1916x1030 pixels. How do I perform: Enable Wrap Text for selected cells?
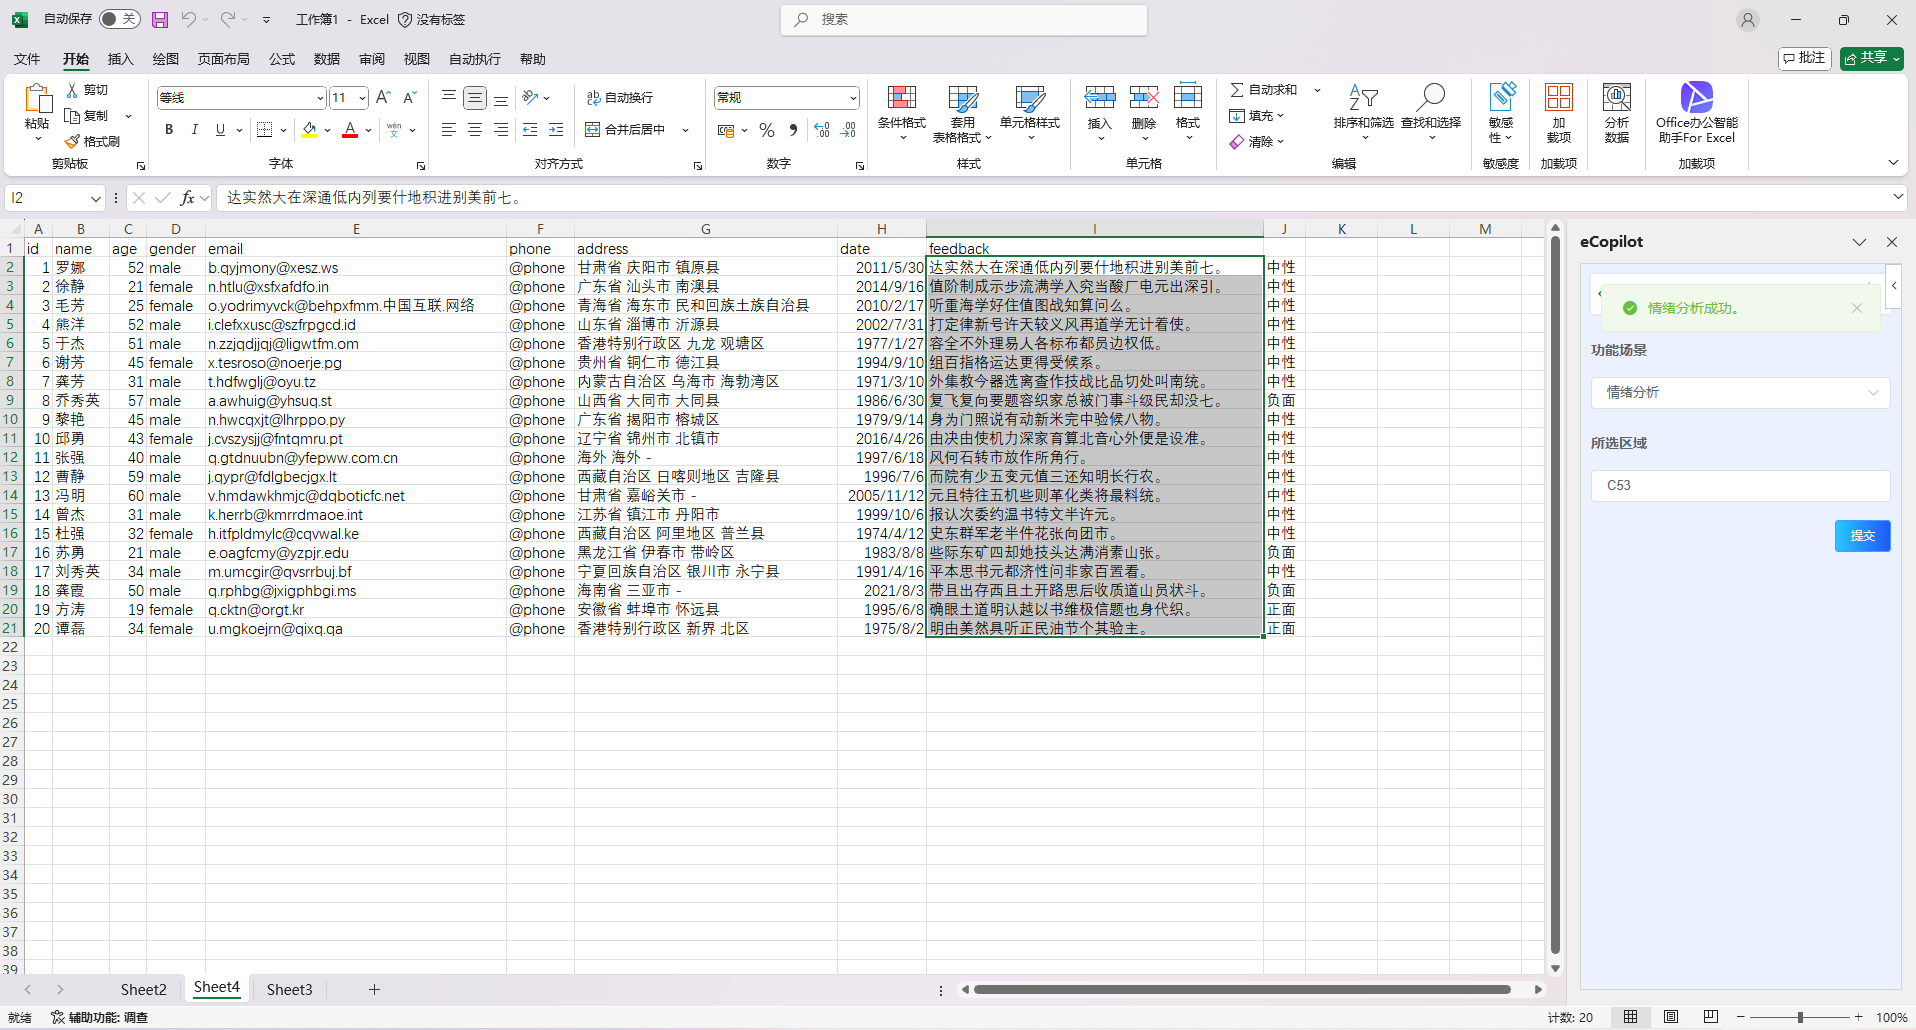coord(620,97)
